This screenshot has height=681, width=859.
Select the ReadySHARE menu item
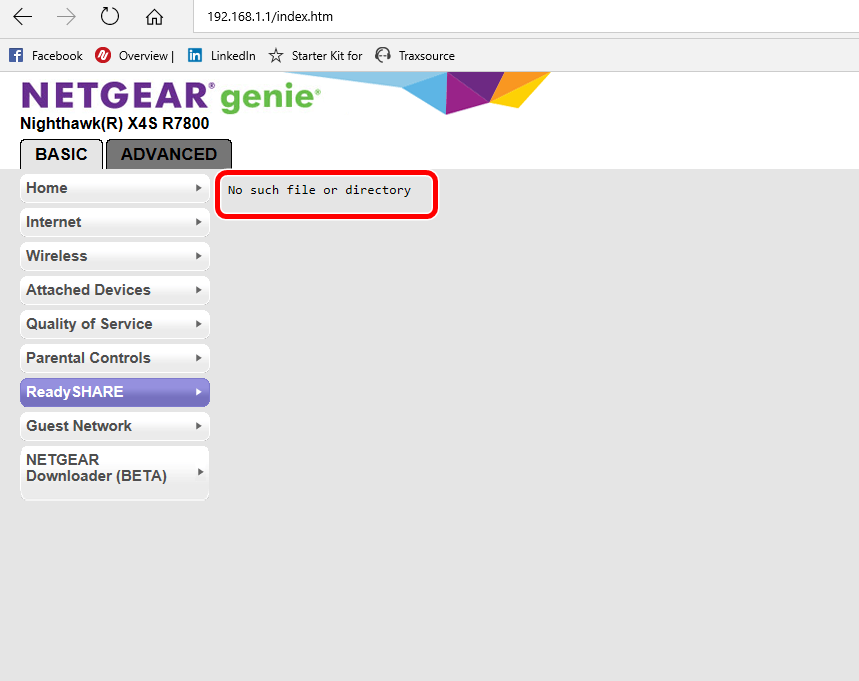click(x=115, y=392)
